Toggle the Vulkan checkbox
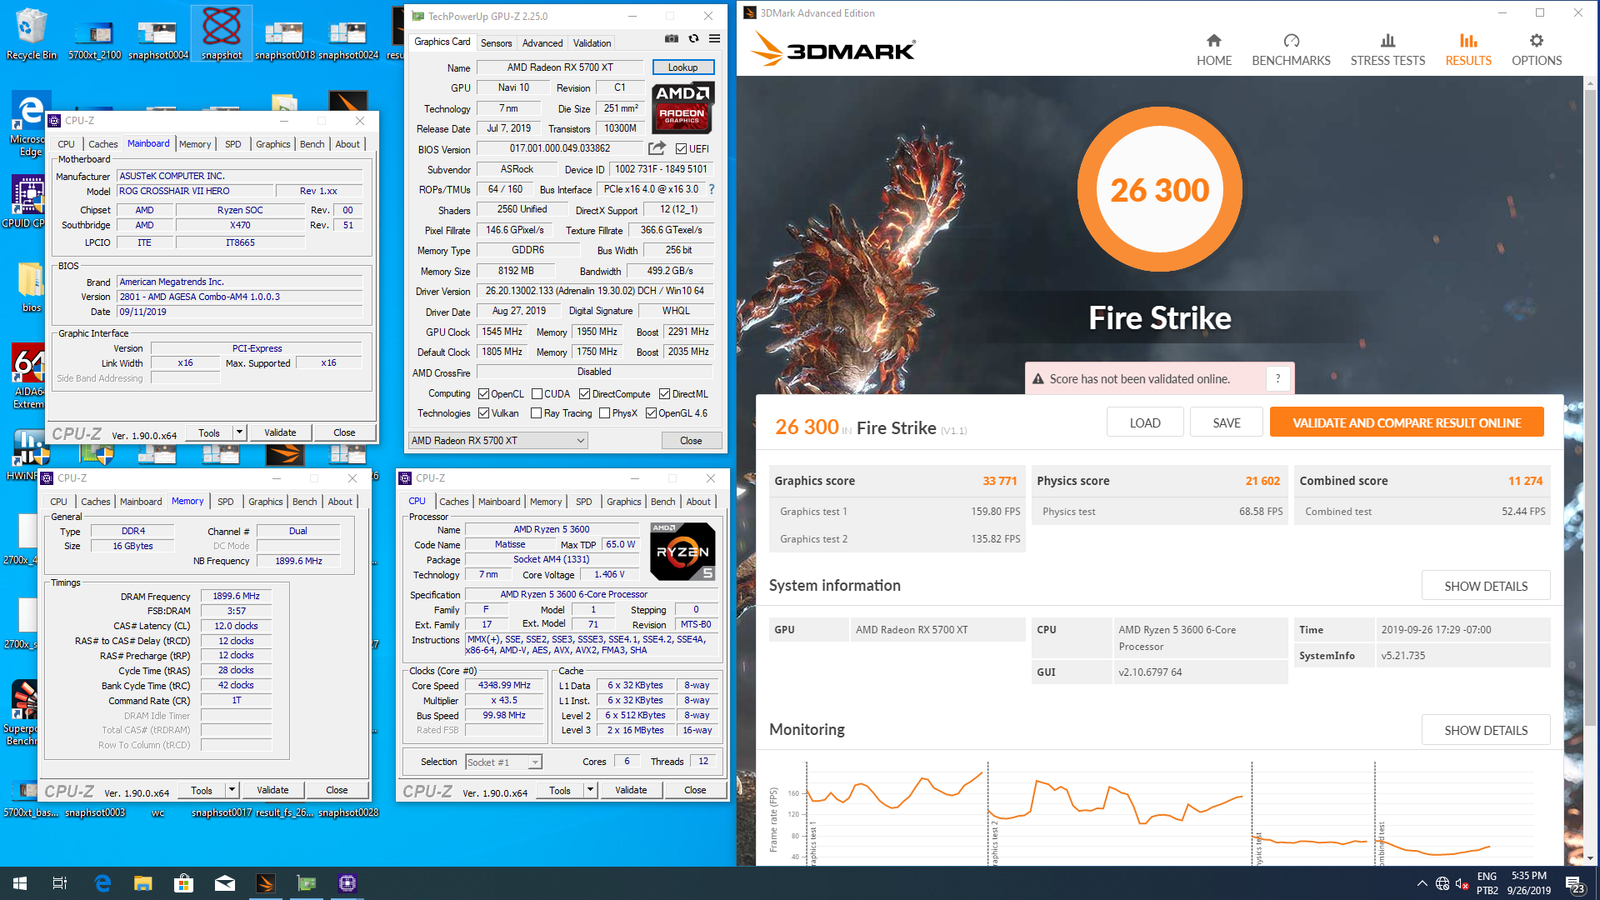The width and height of the screenshot is (1600, 900). pos(484,413)
